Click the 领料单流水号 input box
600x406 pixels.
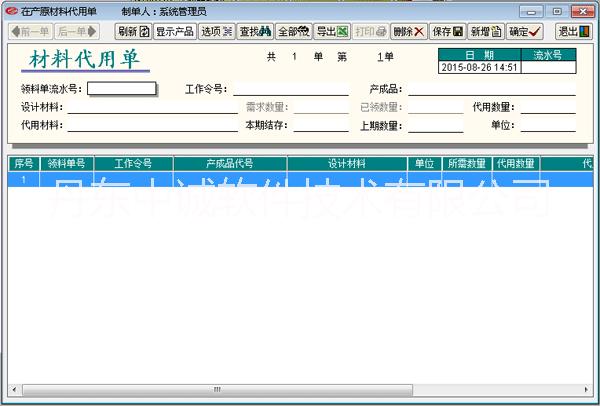[122, 89]
